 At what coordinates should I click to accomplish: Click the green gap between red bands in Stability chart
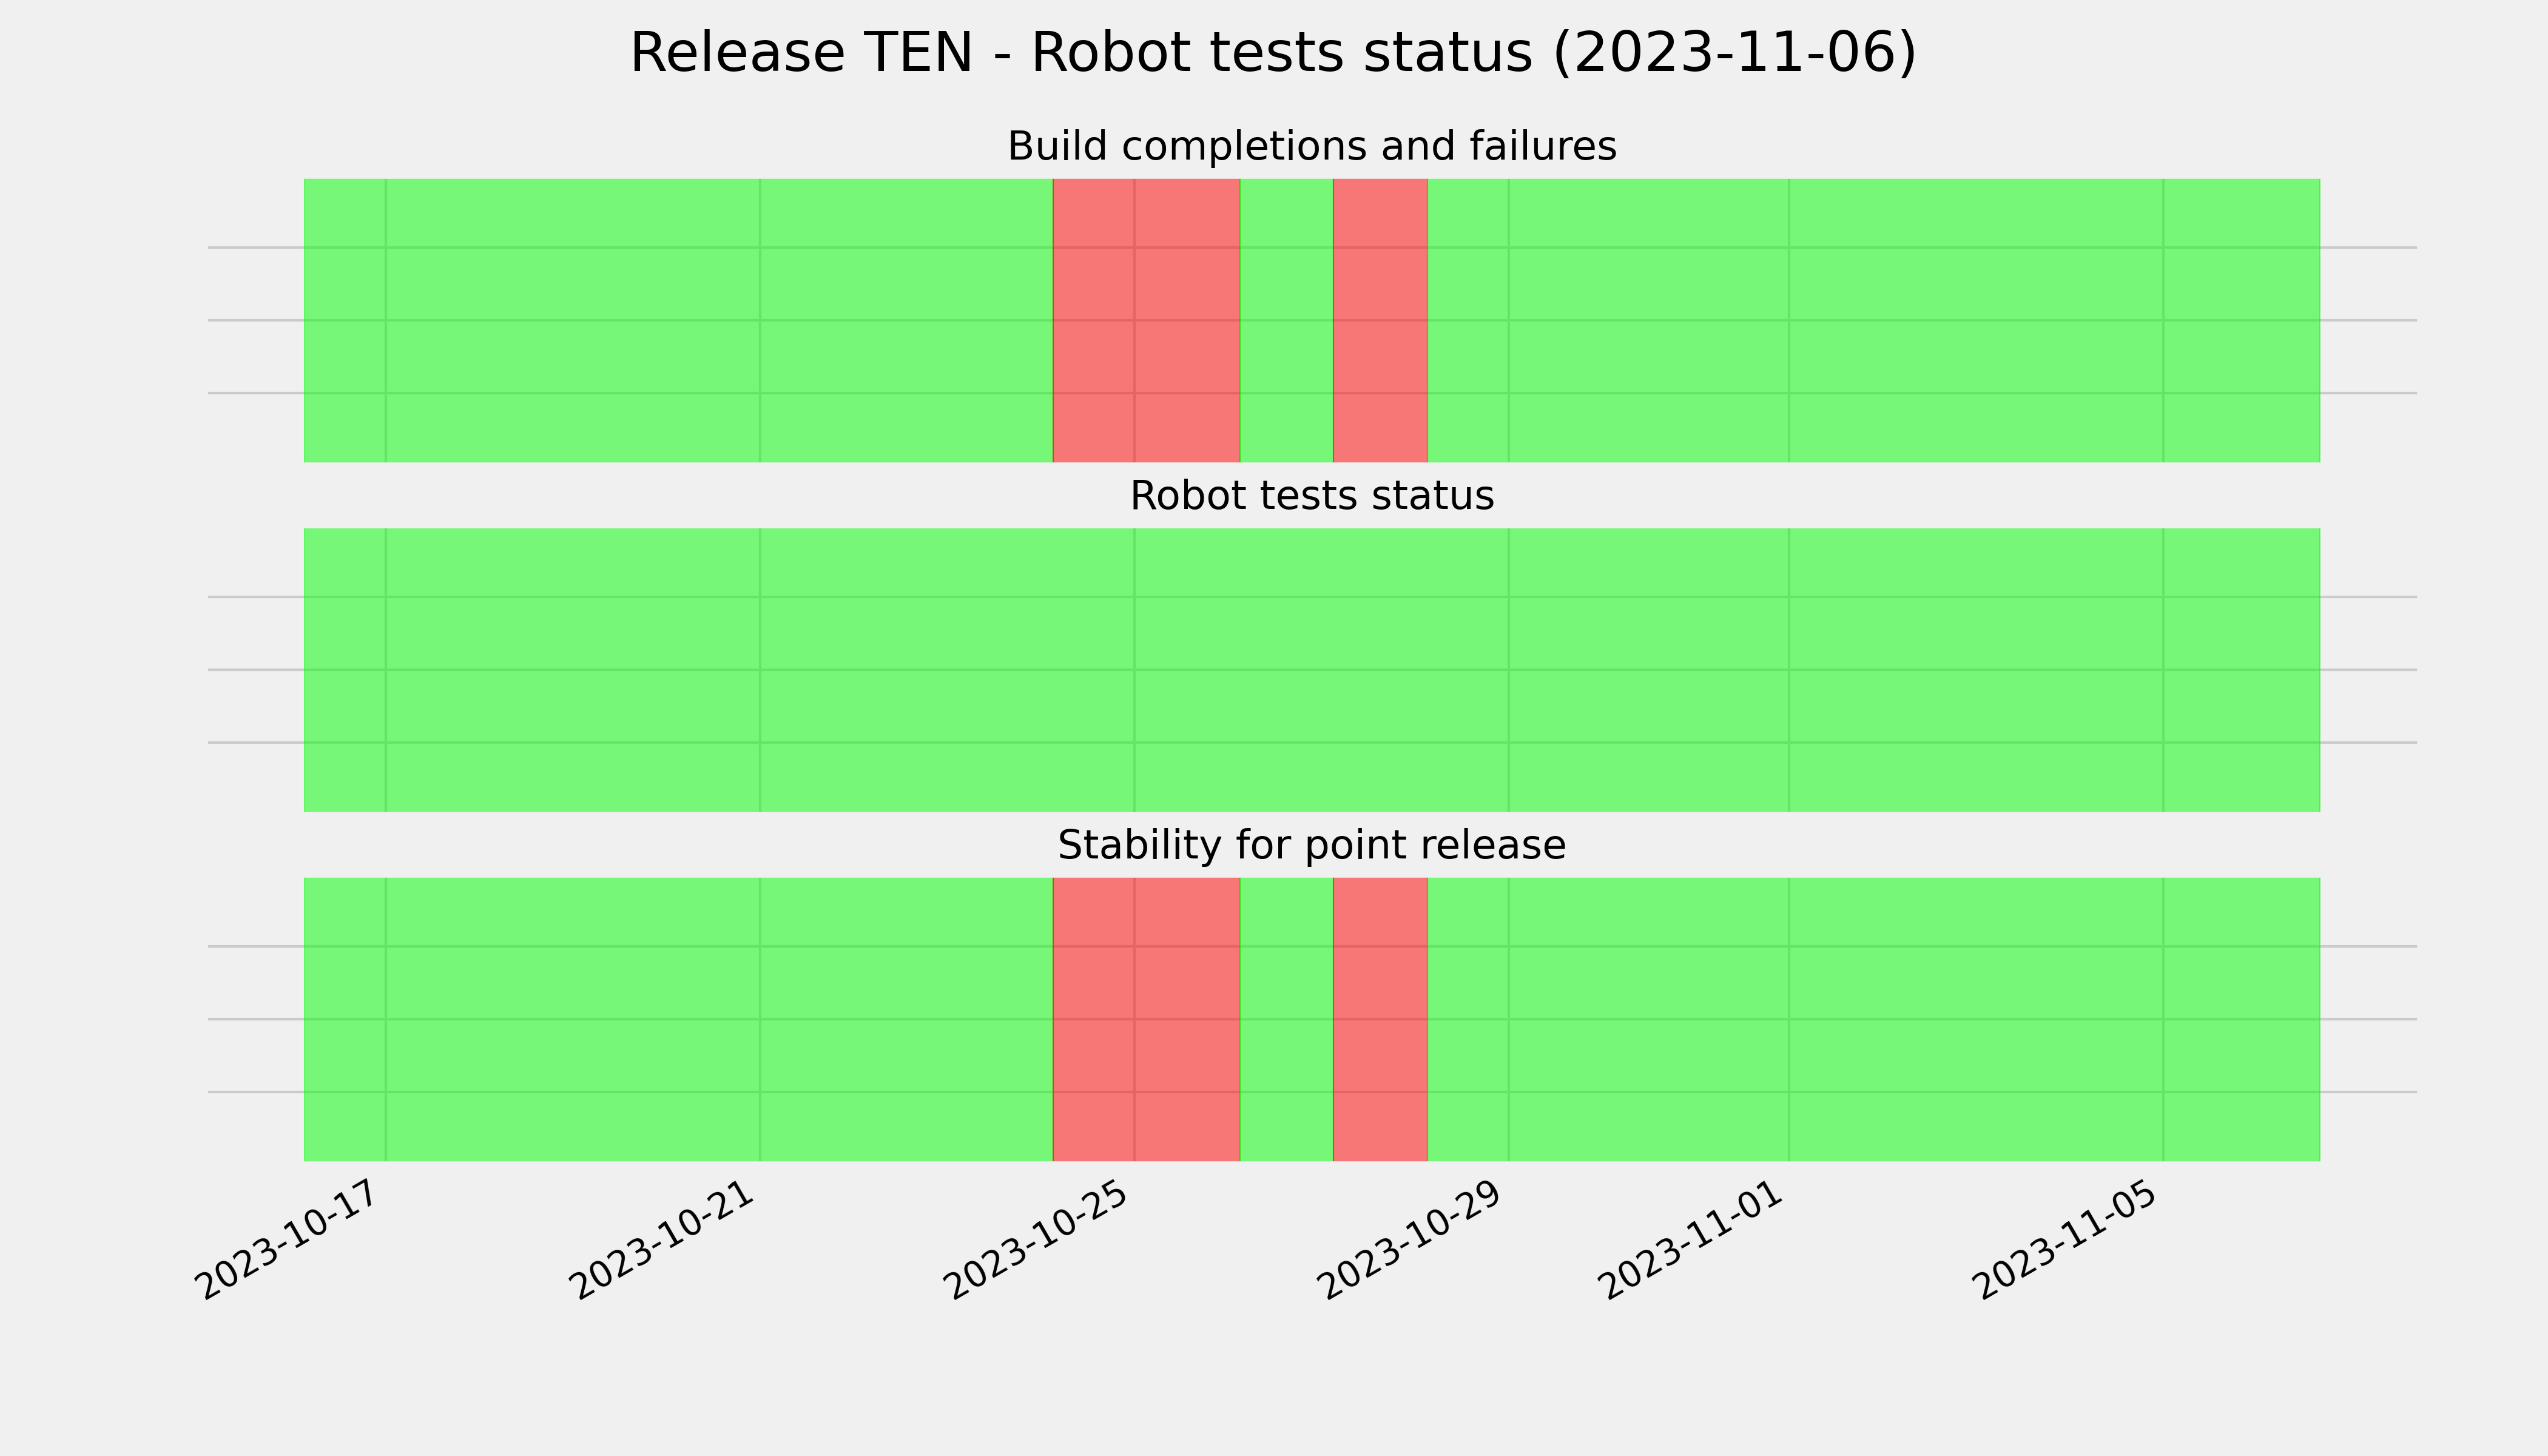coord(1287,1019)
